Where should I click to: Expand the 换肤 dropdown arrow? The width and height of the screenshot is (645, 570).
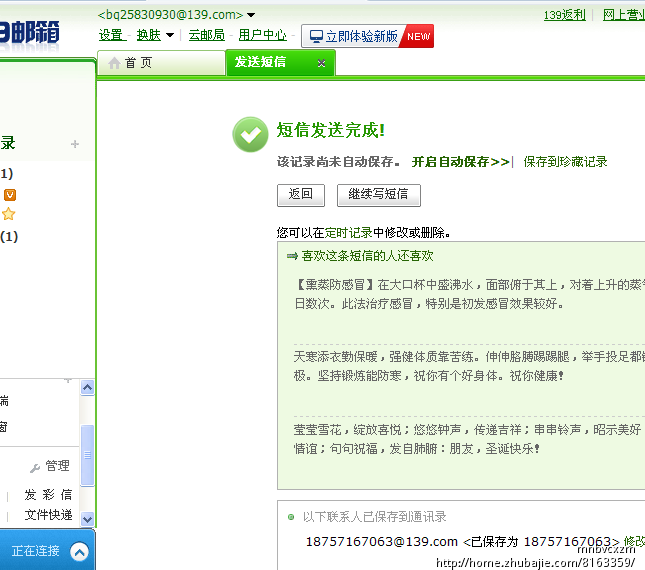coord(170,35)
